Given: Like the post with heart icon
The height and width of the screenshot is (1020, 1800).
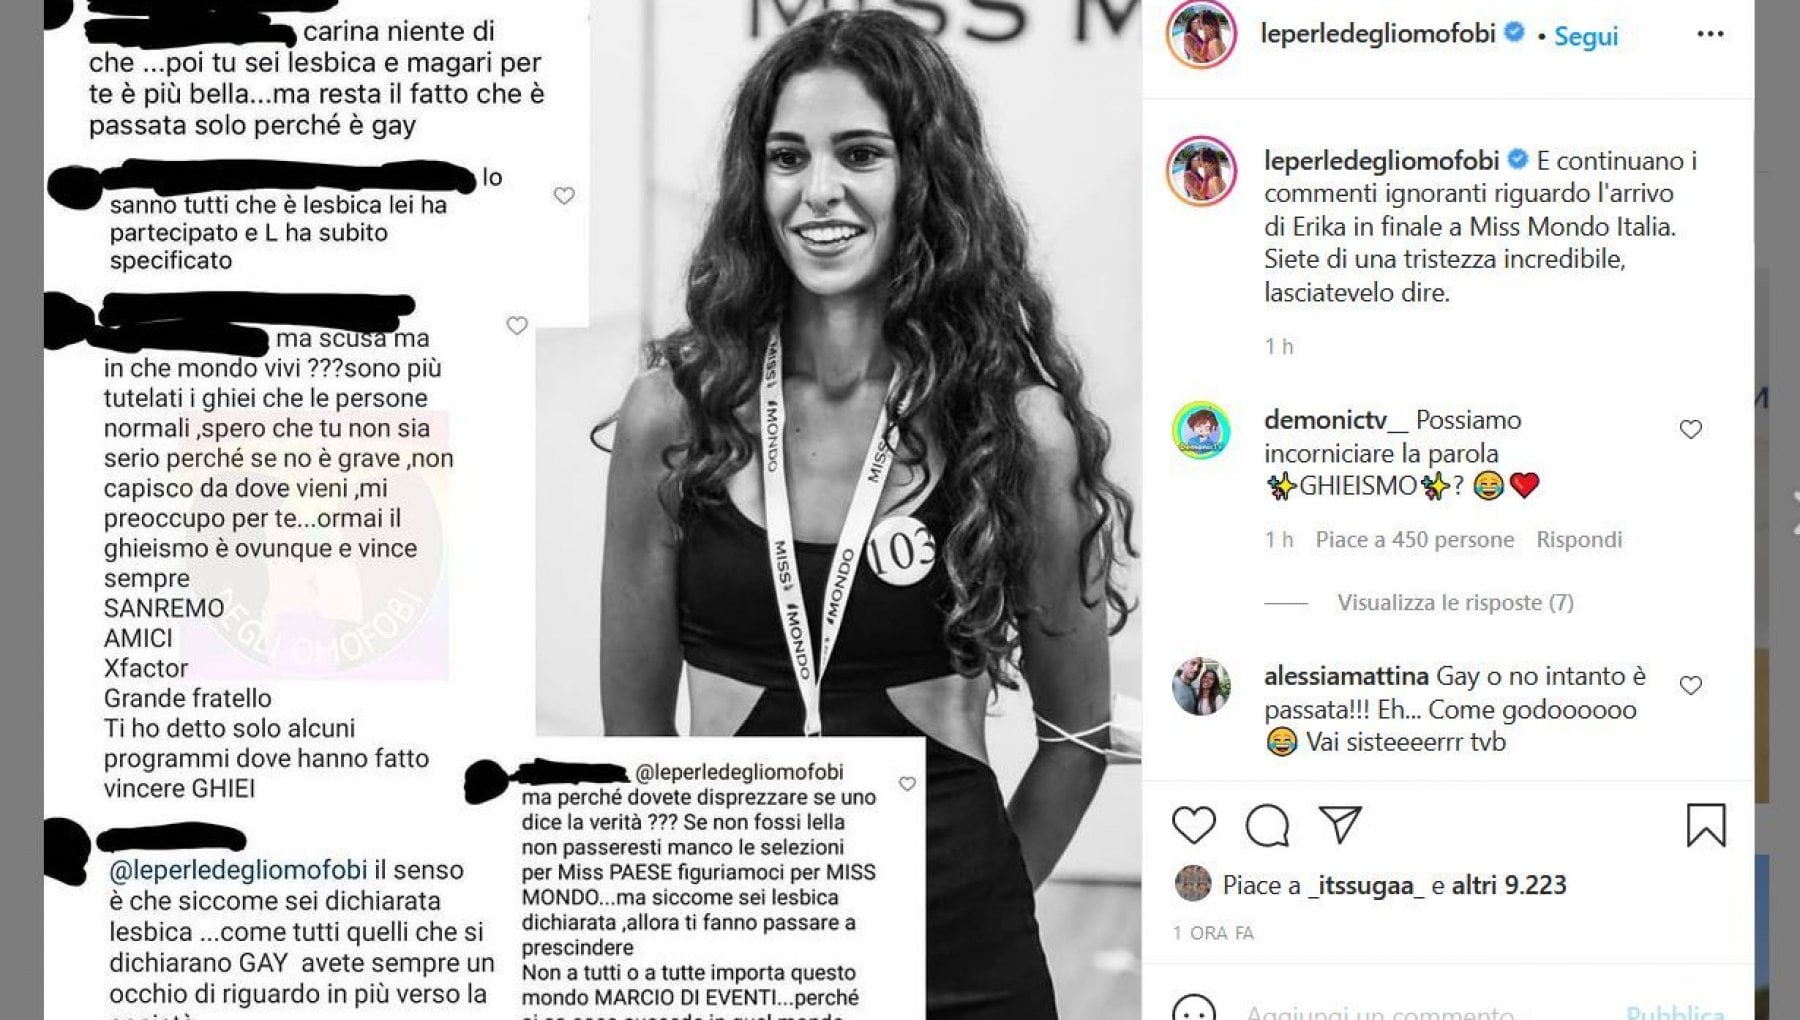Looking at the screenshot, I should [x=1193, y=825].
